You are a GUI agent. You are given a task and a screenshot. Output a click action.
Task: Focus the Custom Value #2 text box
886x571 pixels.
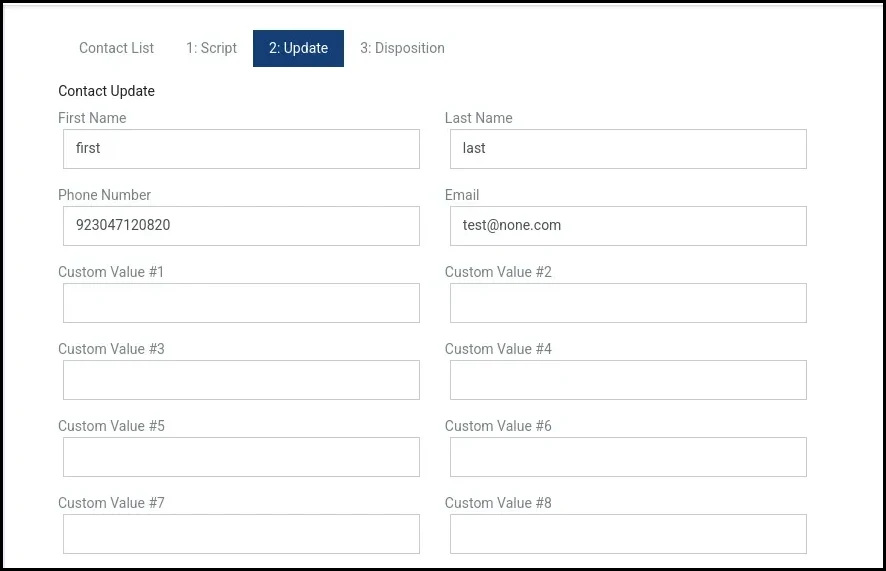[x=628, y=303]
